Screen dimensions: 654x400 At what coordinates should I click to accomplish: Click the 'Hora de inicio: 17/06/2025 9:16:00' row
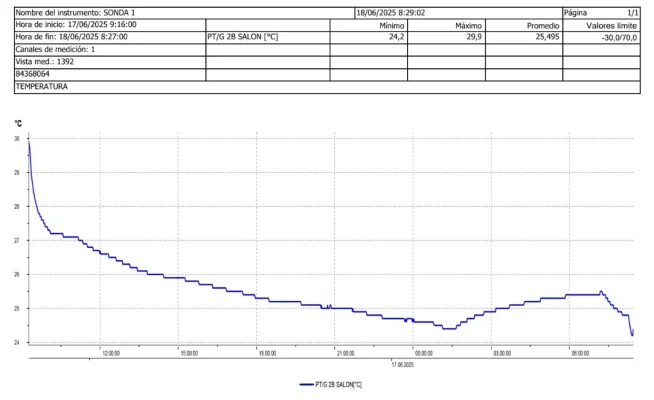click(x=110, y=25)
